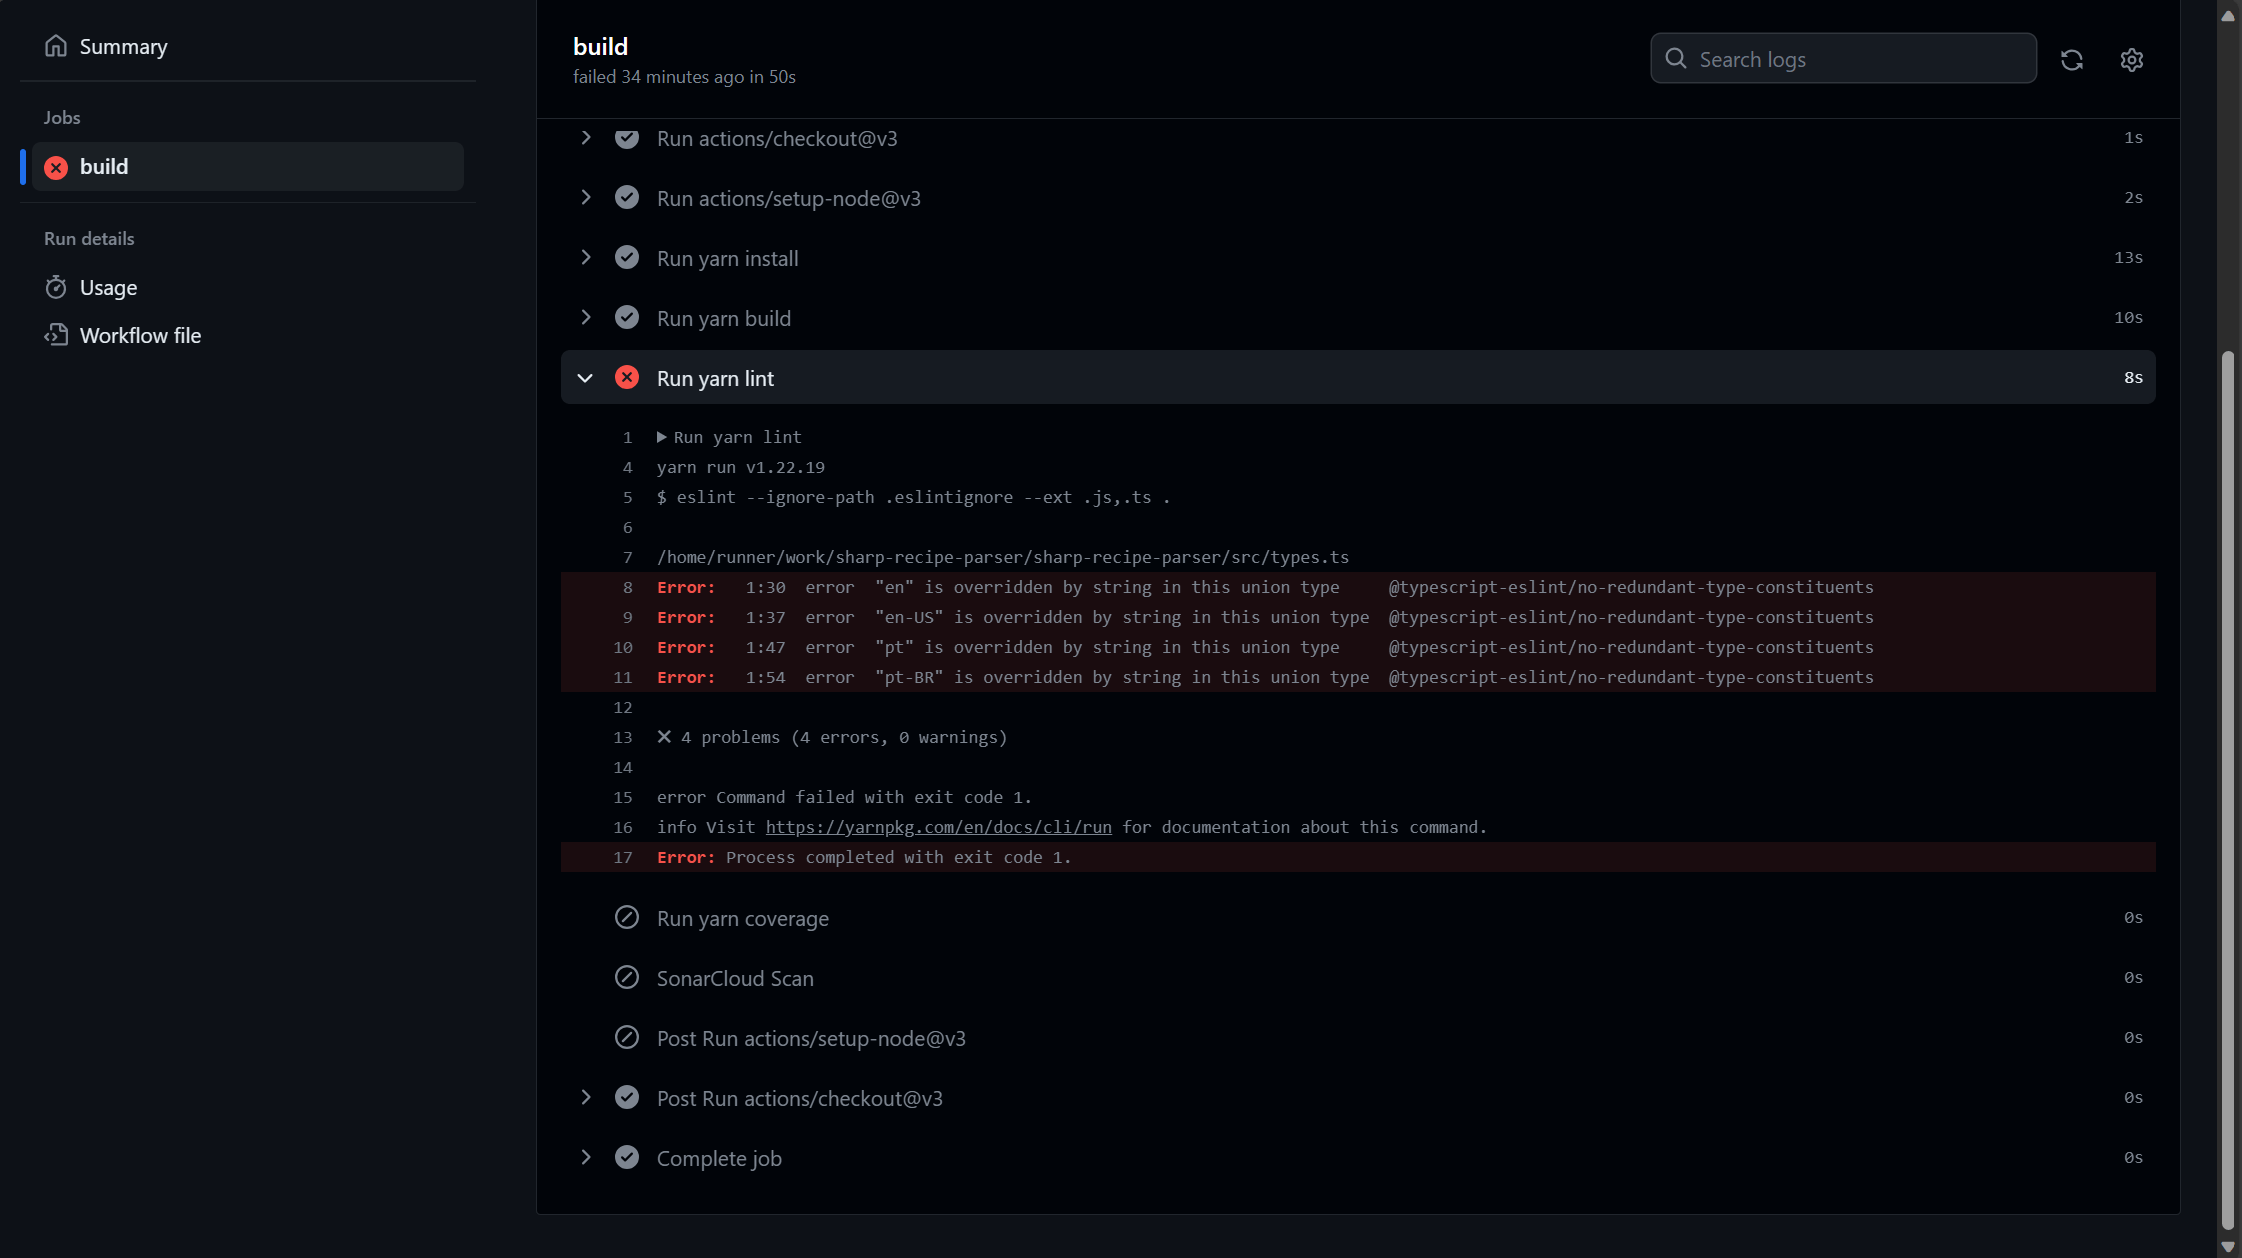Viewport: 2242px width, 1258px height.
Task: Click the Workflow file icon
Action: coord(55,334)
